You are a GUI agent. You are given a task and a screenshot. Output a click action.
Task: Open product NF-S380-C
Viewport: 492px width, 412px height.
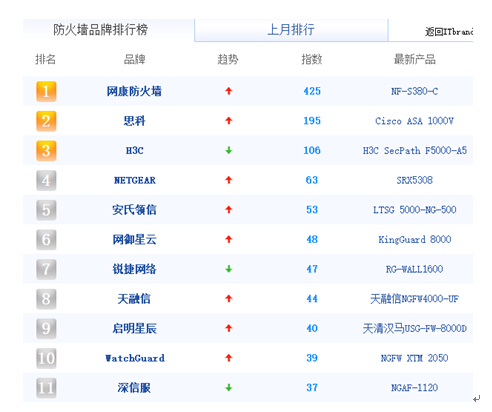[414, 91]
